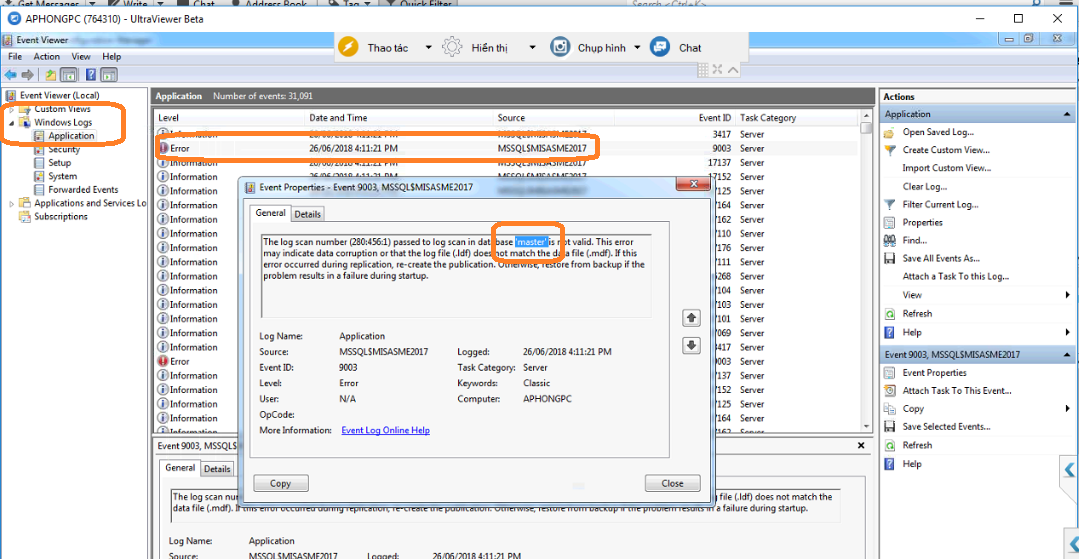
Task: Click the blue question mark help toolbar icon
Action: pos(91,74)
